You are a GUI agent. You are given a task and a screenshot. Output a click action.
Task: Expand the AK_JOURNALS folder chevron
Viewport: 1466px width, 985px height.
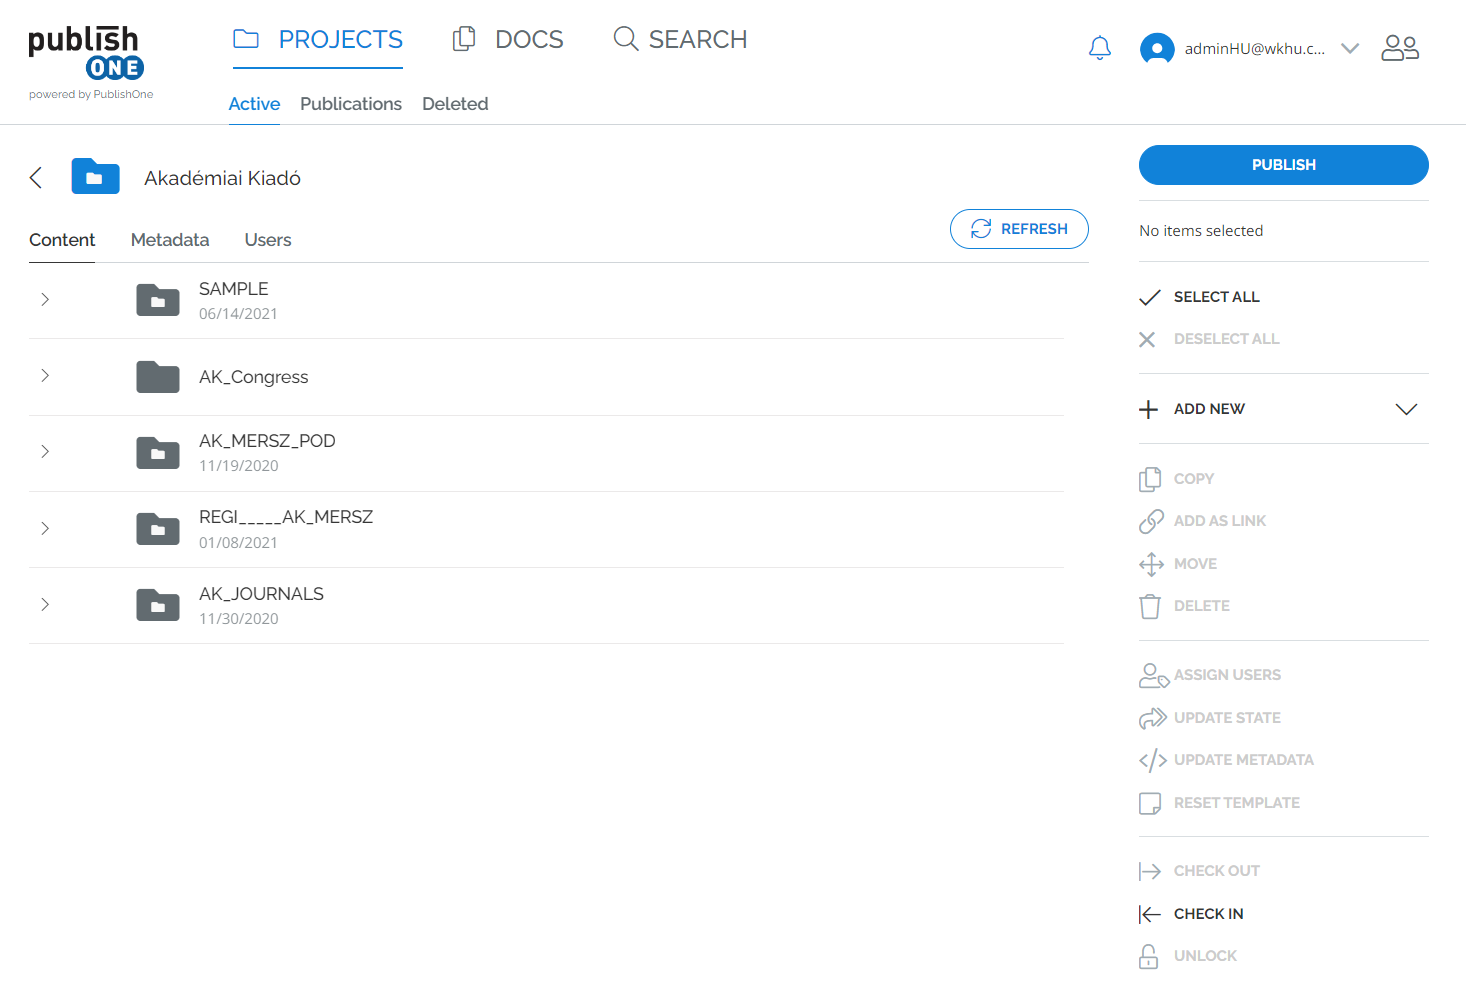45,604
